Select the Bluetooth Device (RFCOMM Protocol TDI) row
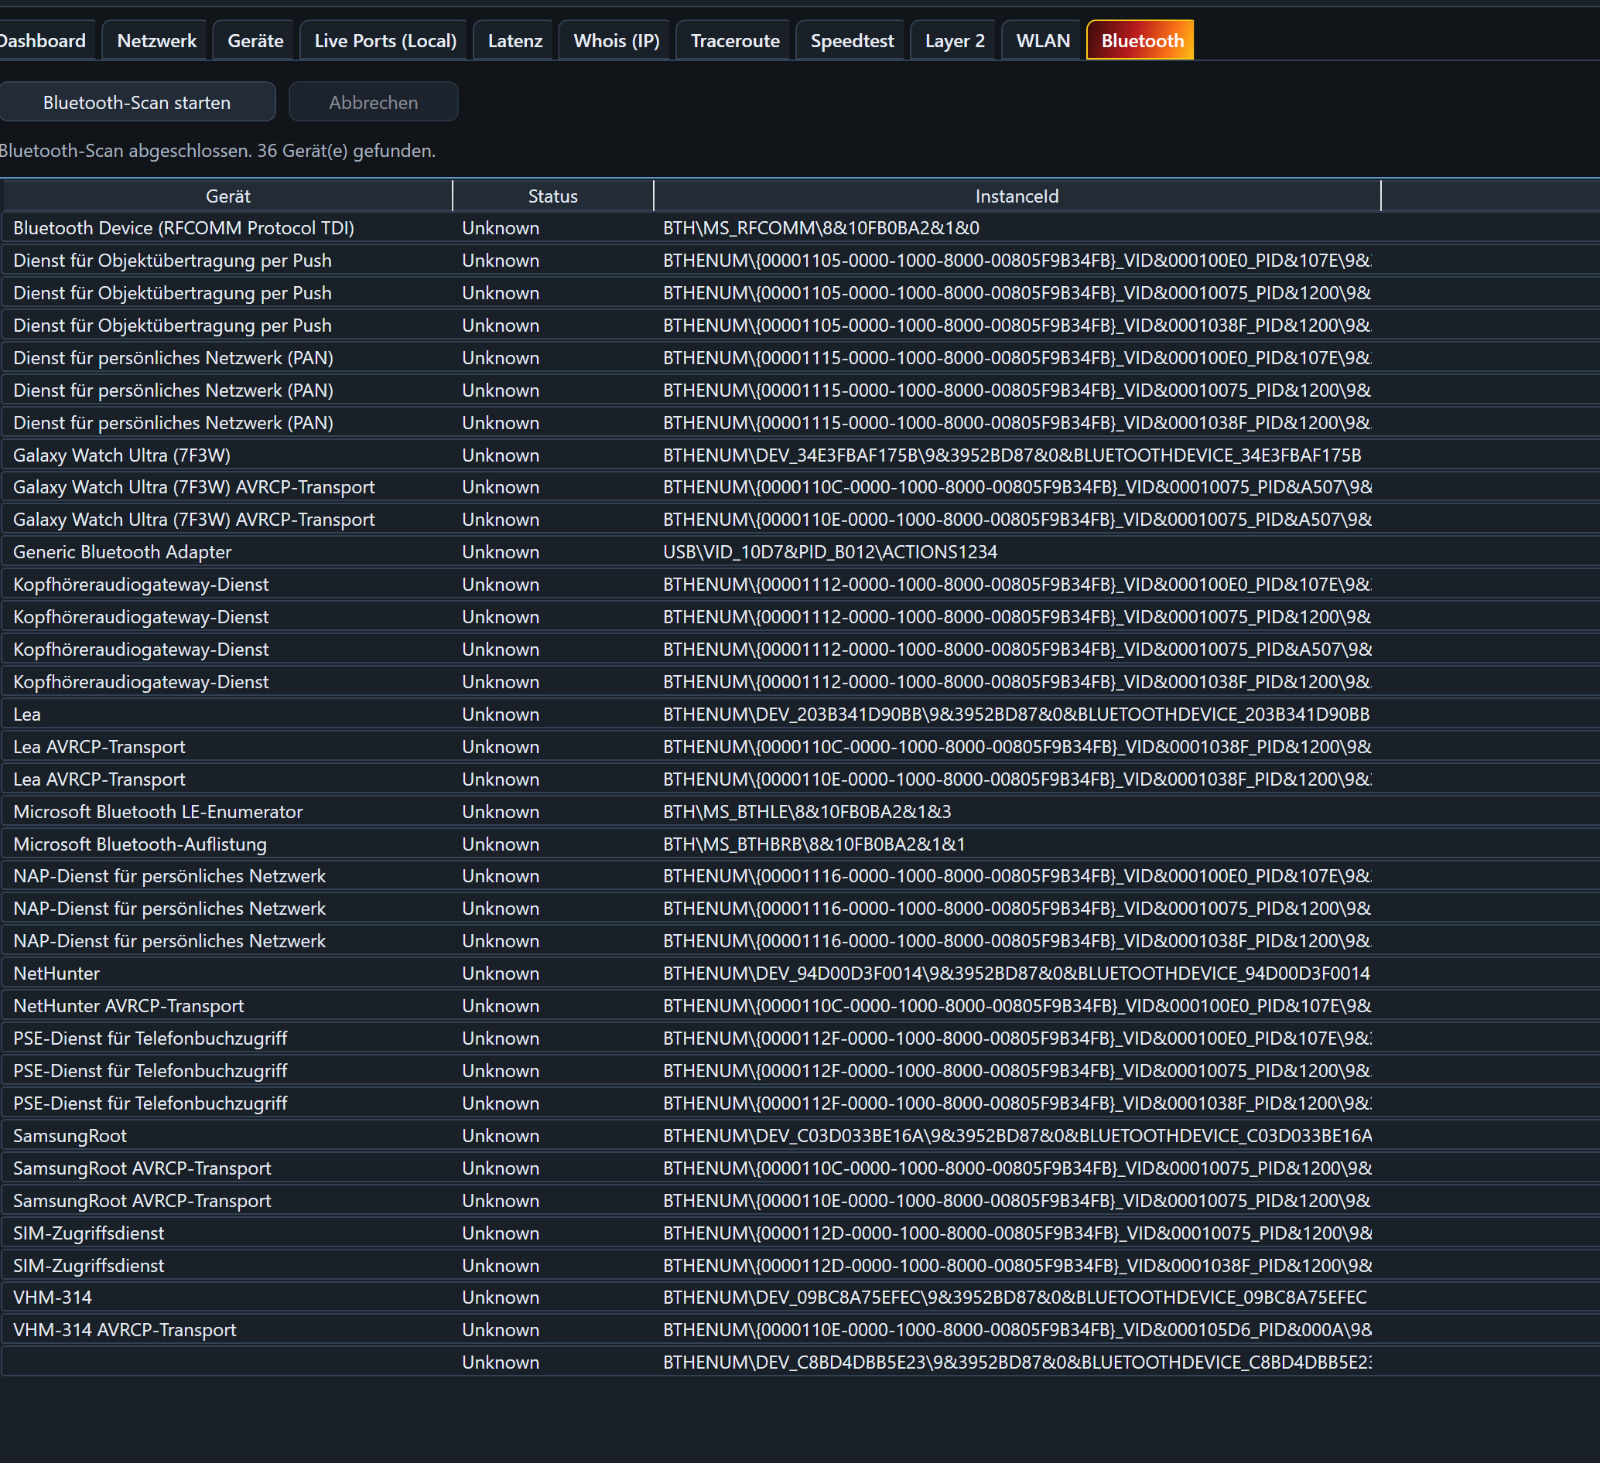The height and width of the screenshot is (1463, 1600). pos(800,228)
